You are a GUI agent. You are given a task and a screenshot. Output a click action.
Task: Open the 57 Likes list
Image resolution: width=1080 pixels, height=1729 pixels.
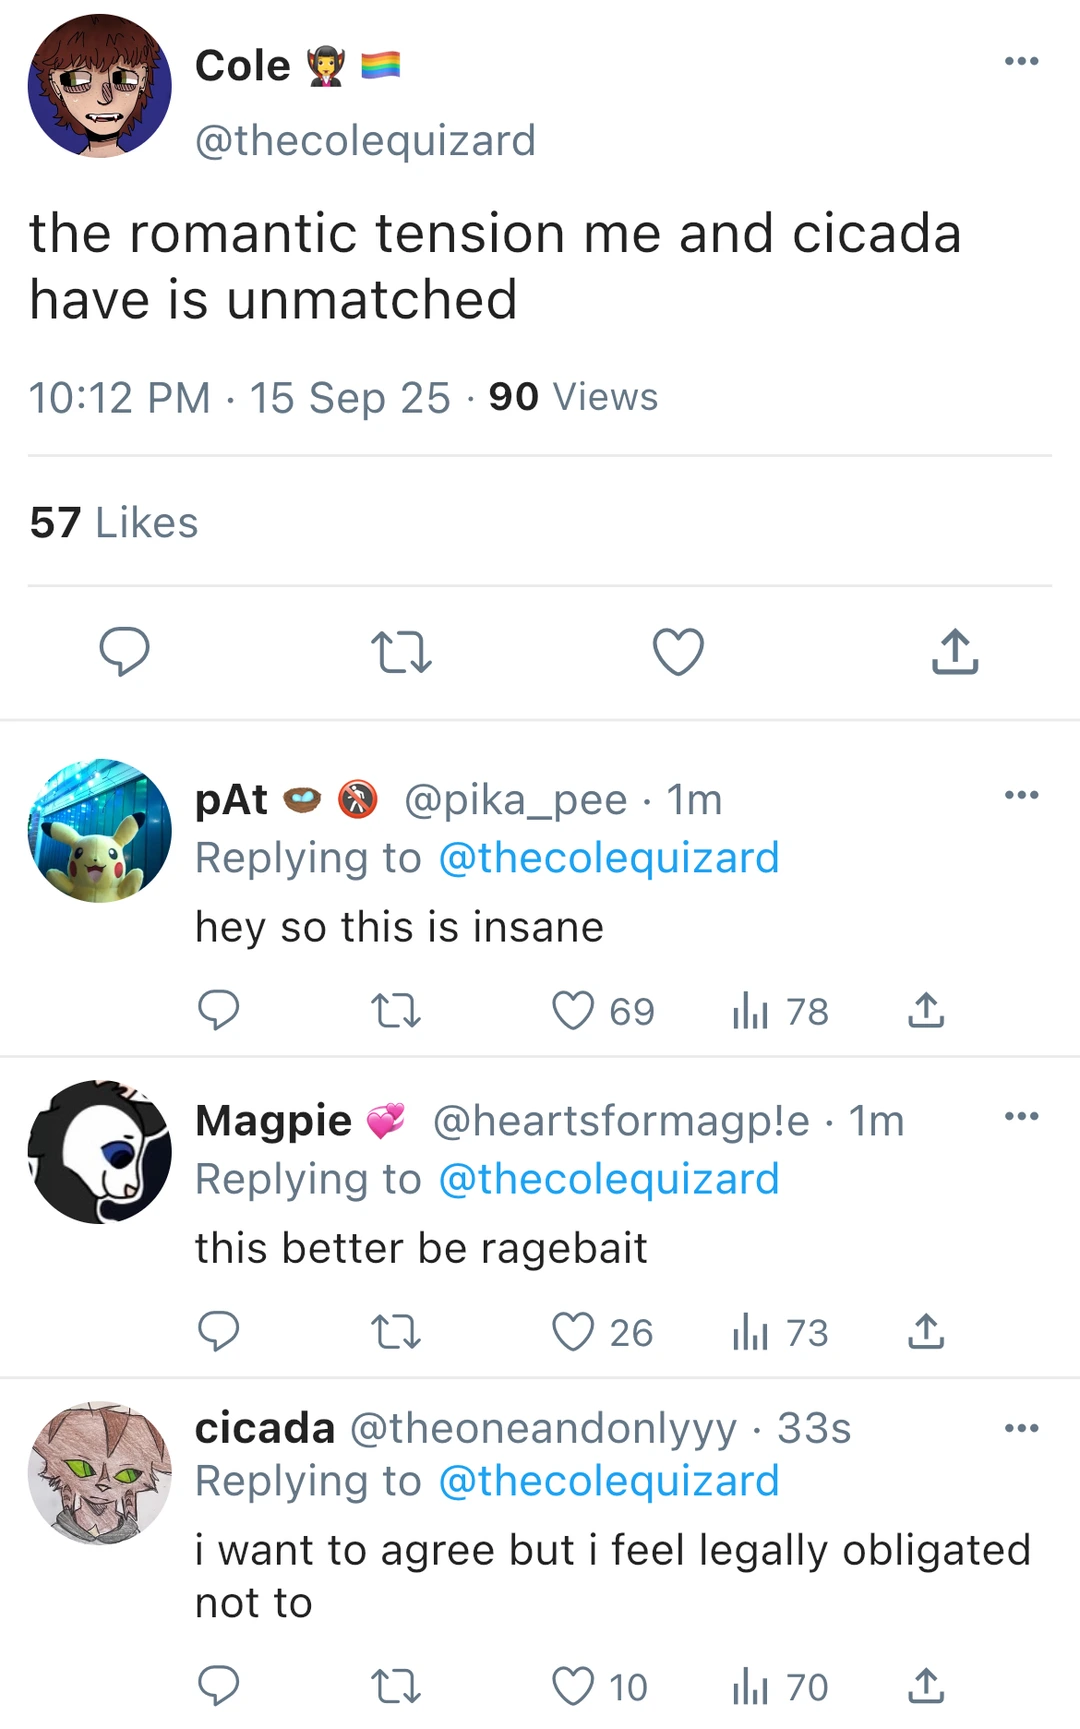click(x=114, y=523)
